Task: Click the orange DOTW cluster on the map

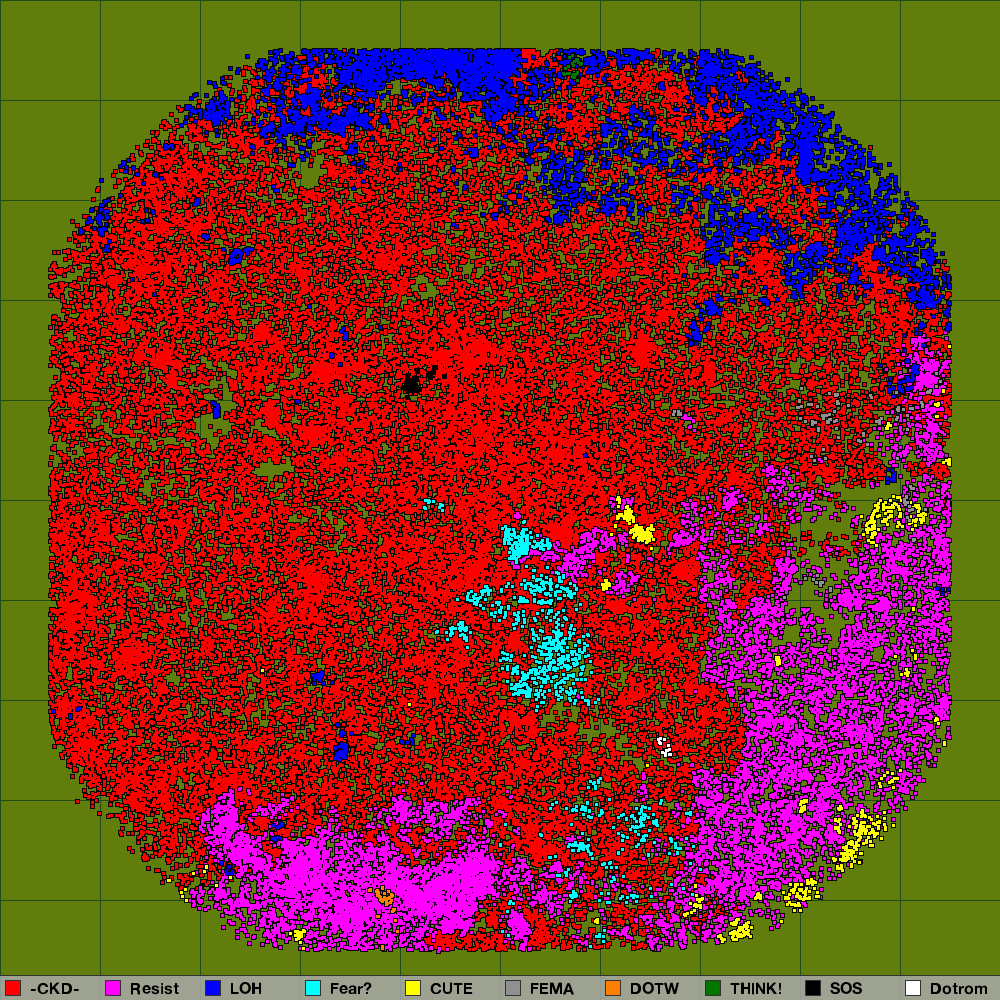Action: pos(384,897)
